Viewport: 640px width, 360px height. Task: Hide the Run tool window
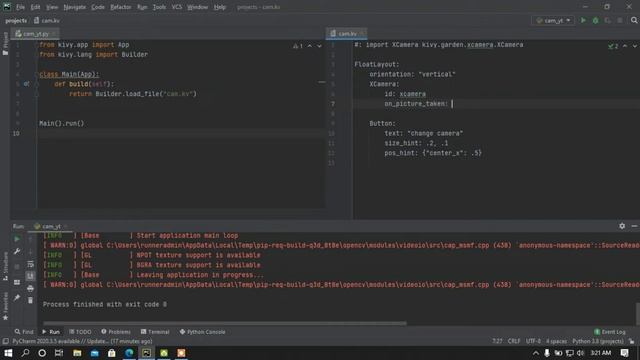634,226
